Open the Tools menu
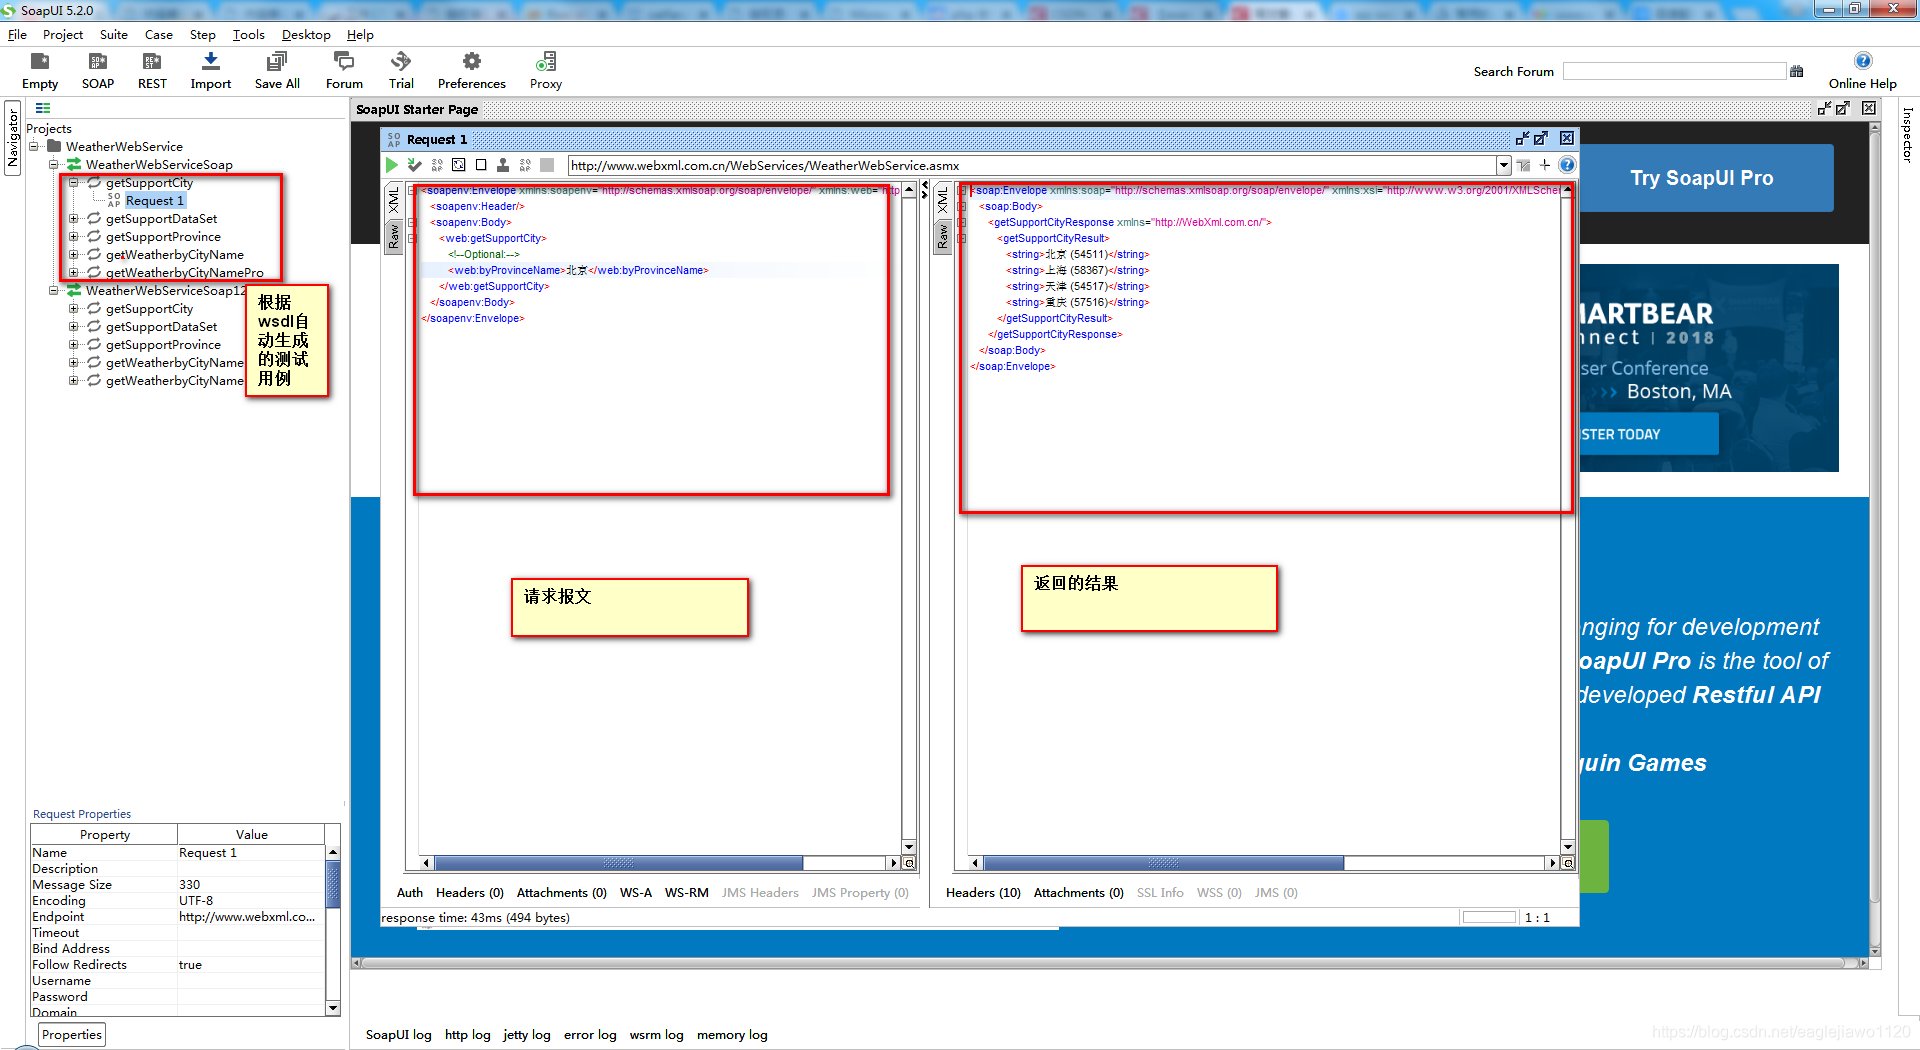Viewport: 1920px width, 1050px height. click(x=248, y=34)
